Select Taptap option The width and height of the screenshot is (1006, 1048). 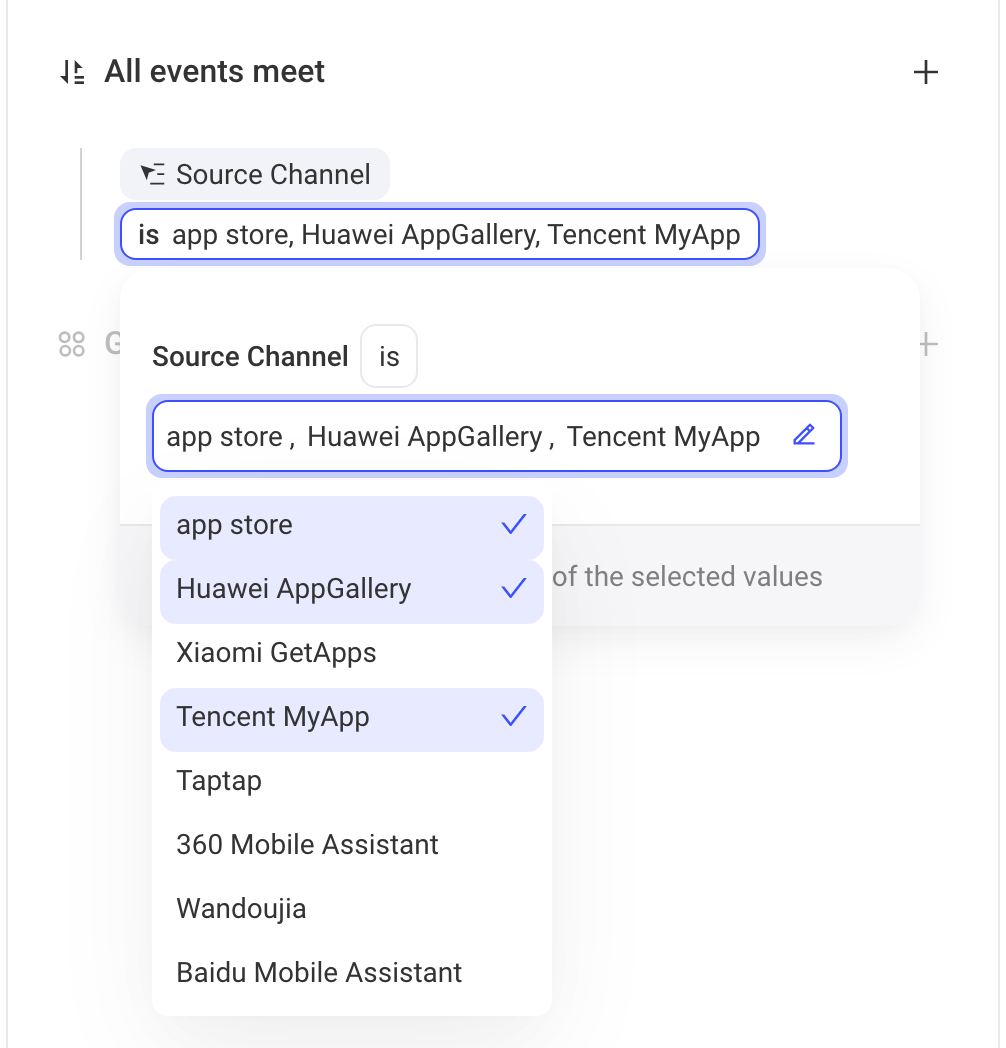click(x=352, y=781)
